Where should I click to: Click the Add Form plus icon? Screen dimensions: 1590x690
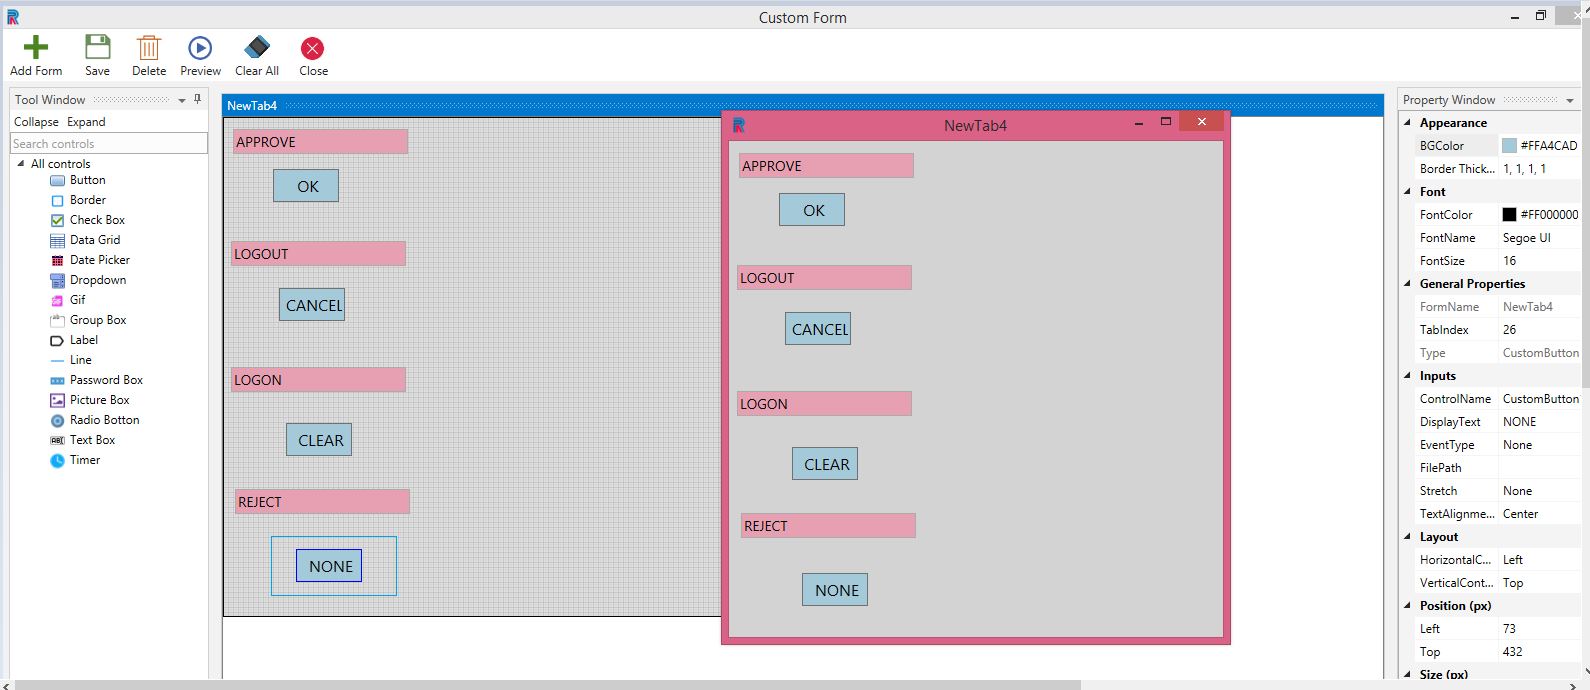[x=36, y=48]
